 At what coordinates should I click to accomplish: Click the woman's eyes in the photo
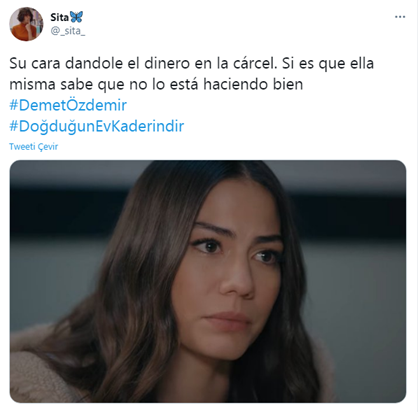[x=238, y=250]
